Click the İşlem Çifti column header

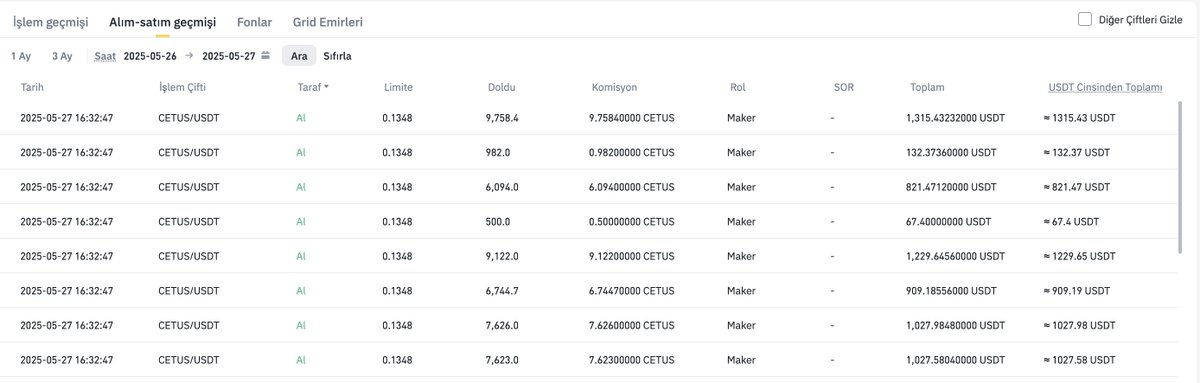pos(183,87)
